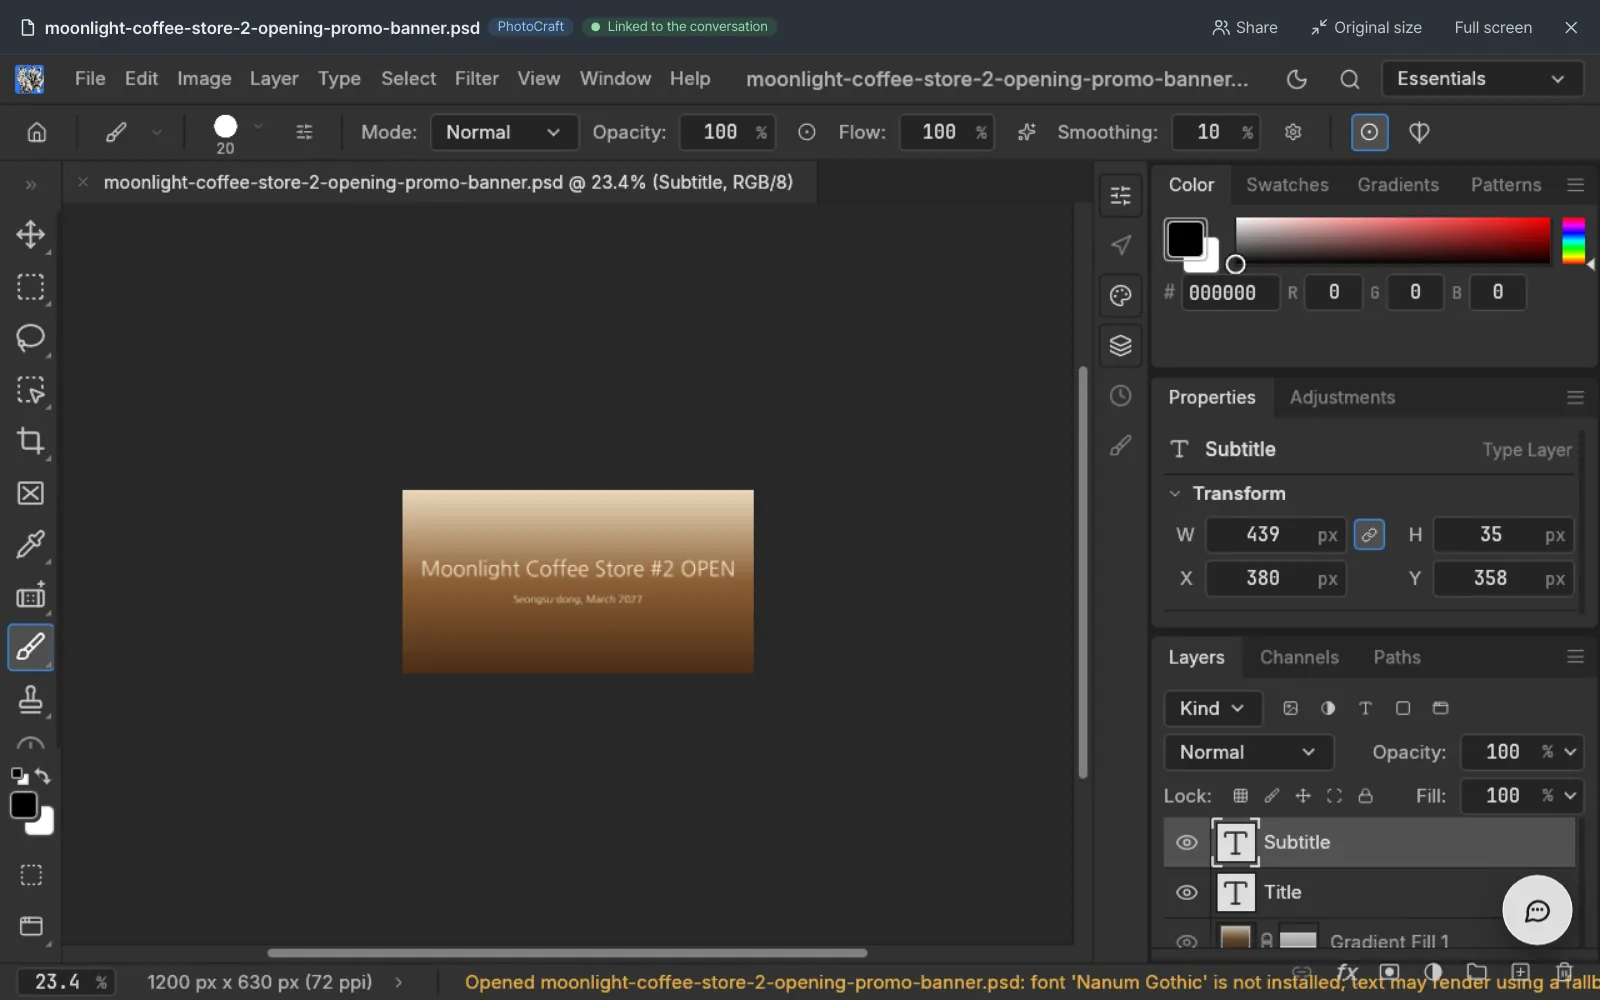Click the hue spectrum strip

coord(1574,240)
